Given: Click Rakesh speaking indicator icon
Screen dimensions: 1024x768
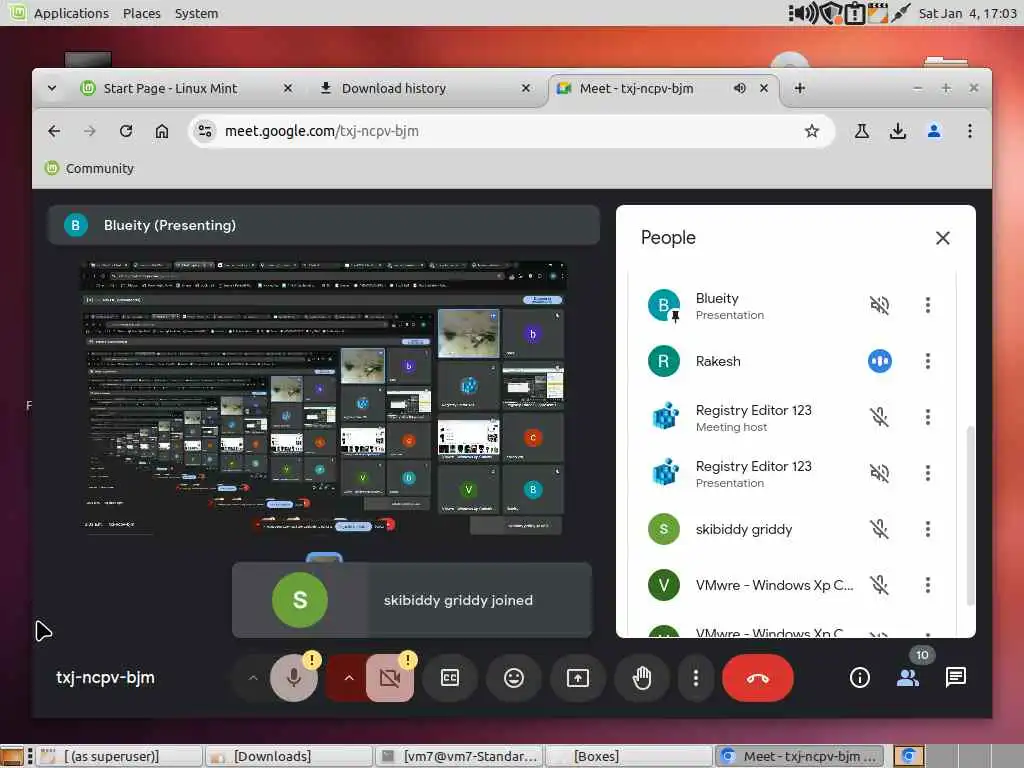Looking at the screenshot, I should [x=880, y=361].
